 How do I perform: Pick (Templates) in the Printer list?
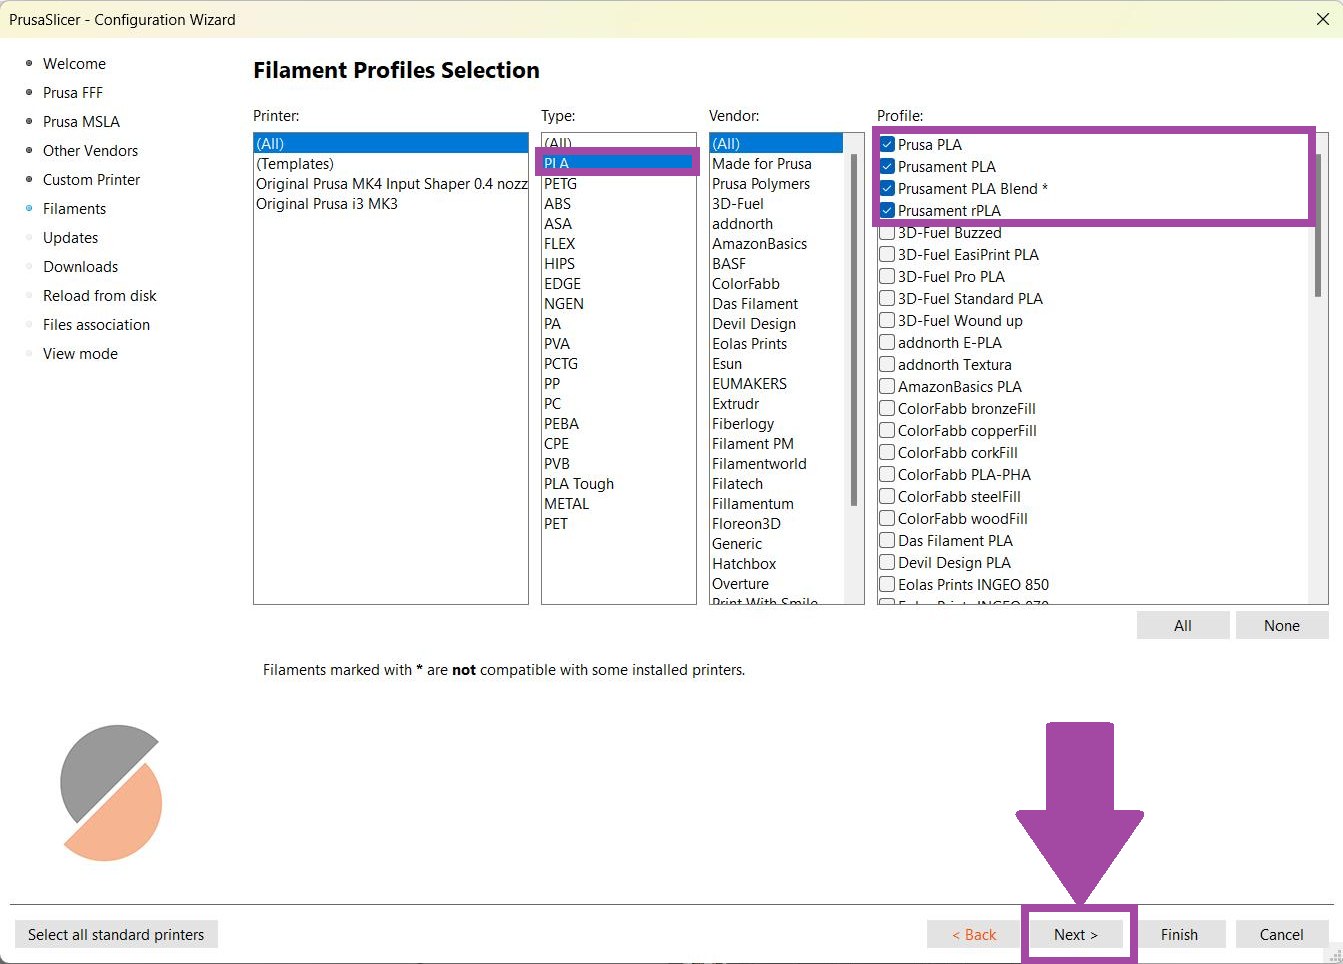(295, 164)
